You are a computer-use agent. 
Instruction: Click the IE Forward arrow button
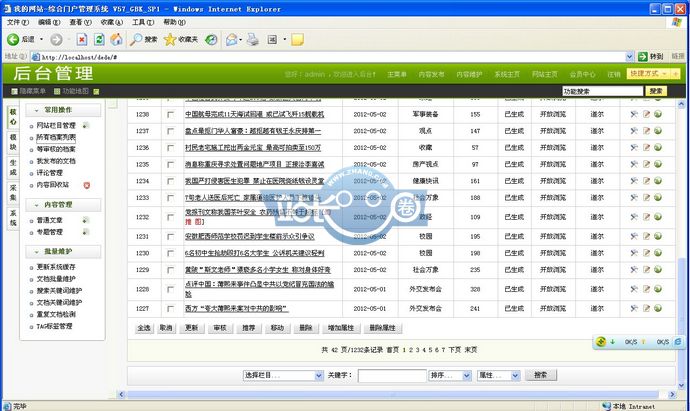pos(56,40)
